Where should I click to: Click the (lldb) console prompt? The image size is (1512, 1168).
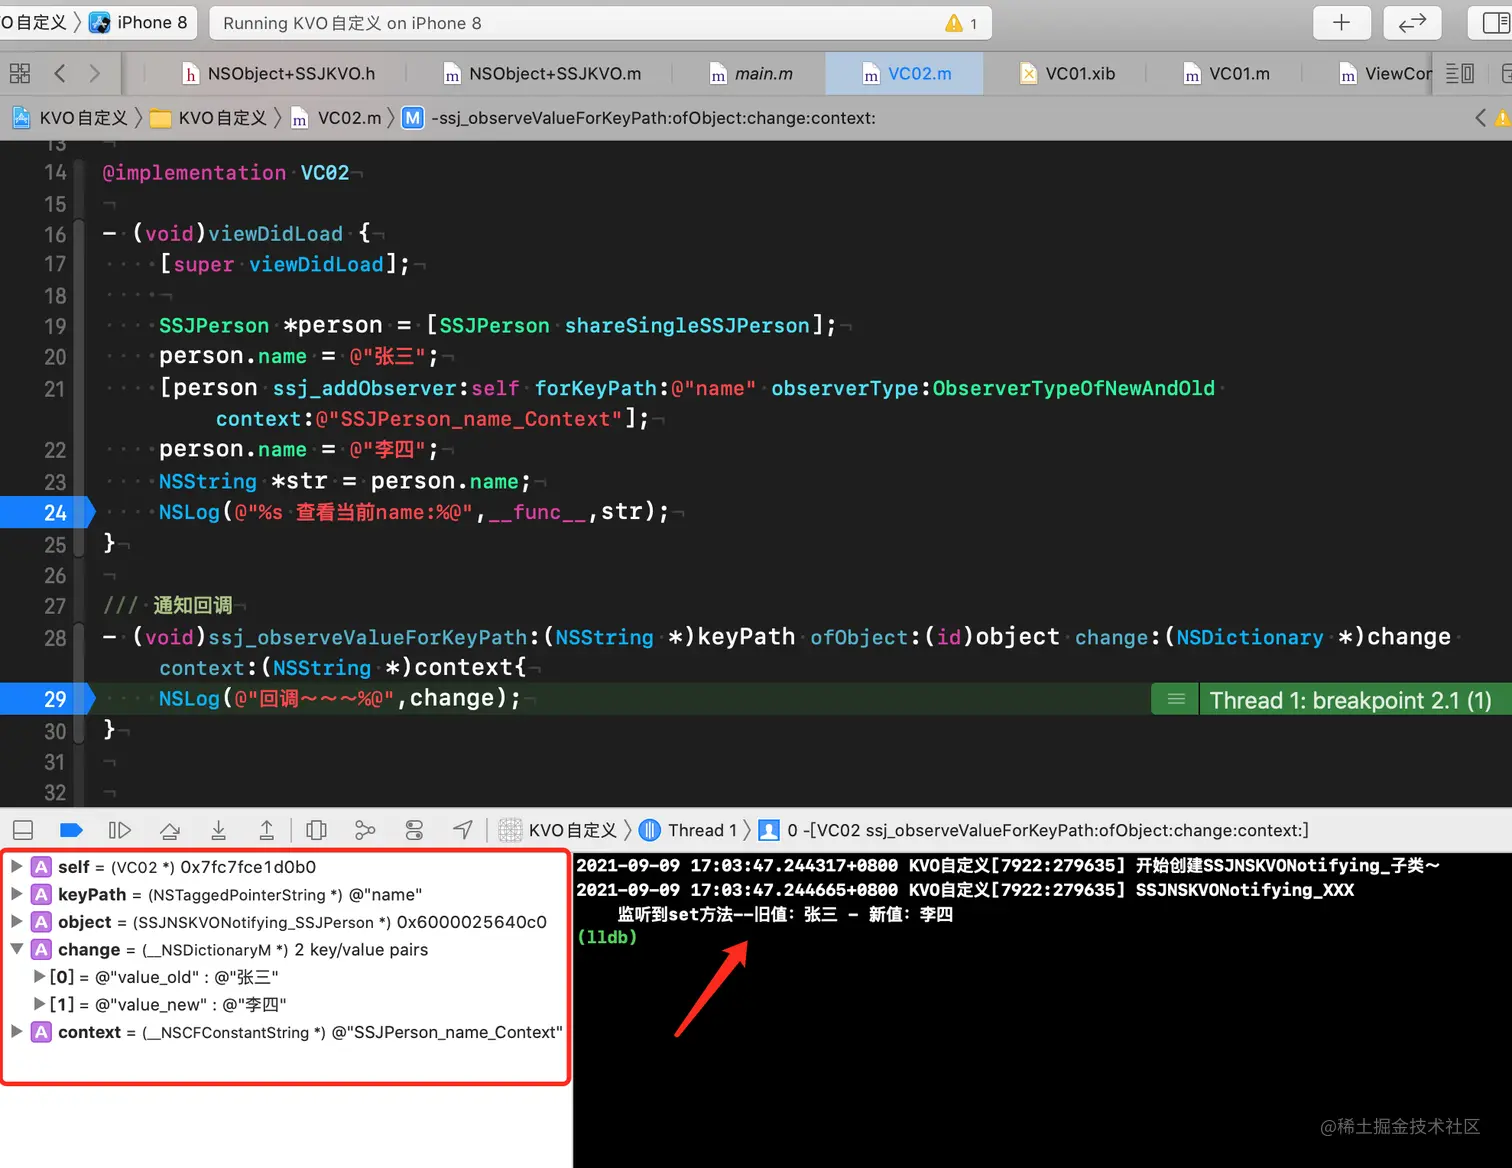pos(607,937)
